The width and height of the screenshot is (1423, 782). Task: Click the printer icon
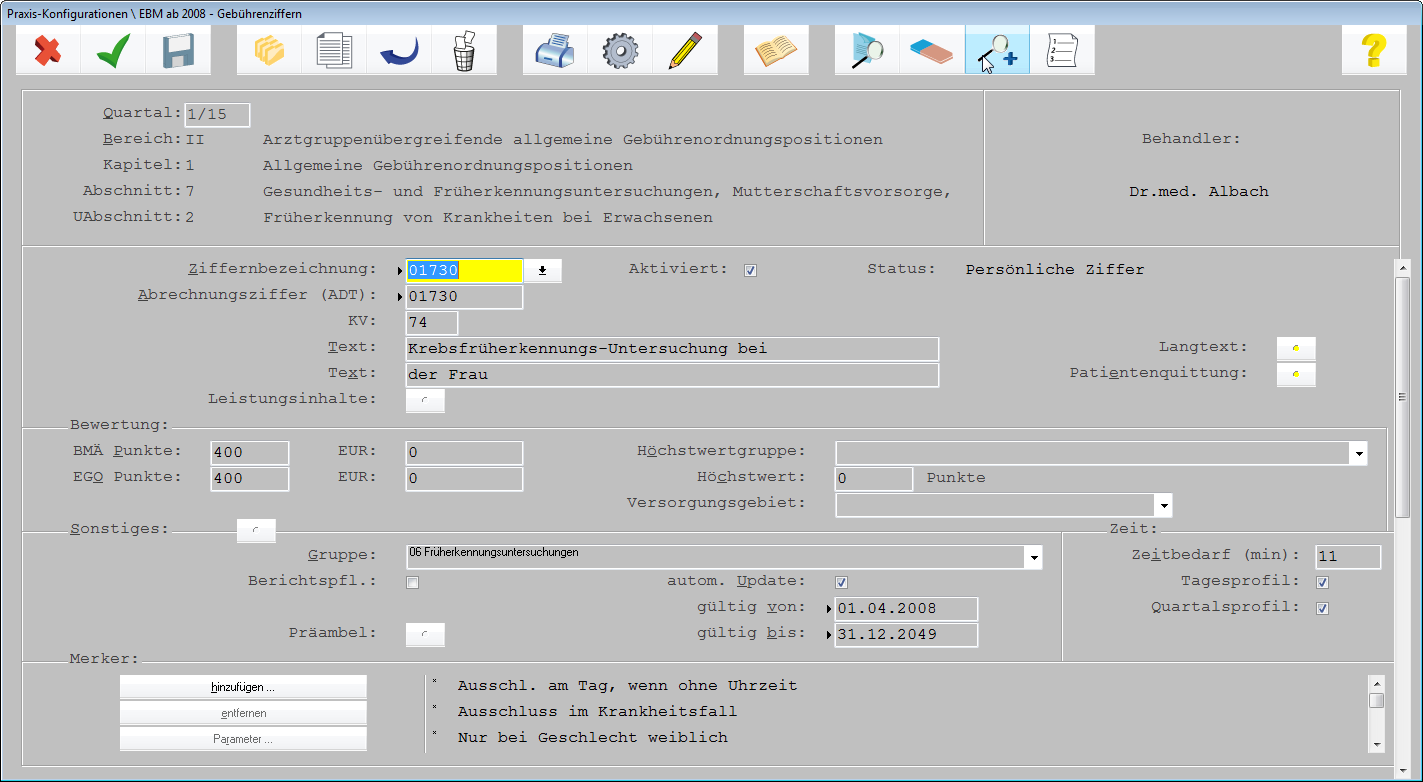555,50
